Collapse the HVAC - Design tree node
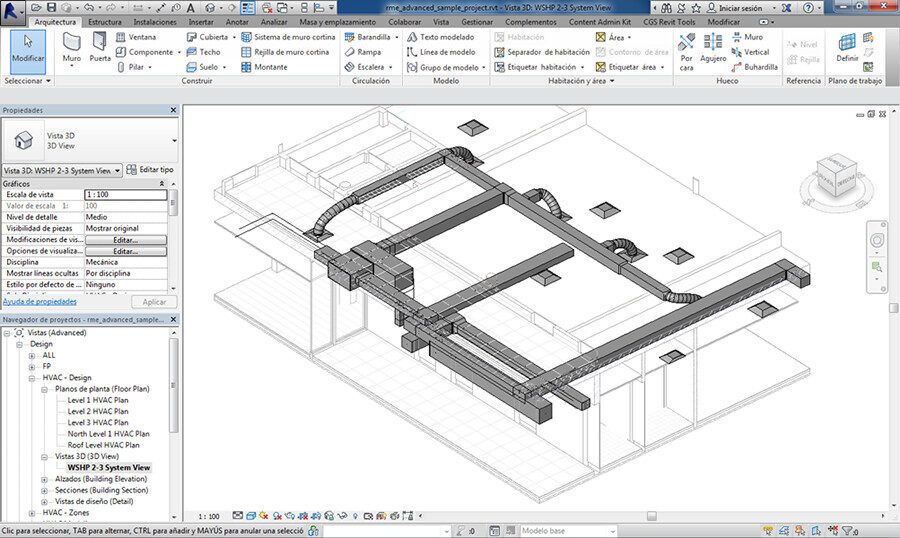The height and width of the screenshot is (538, 900). 32,377
